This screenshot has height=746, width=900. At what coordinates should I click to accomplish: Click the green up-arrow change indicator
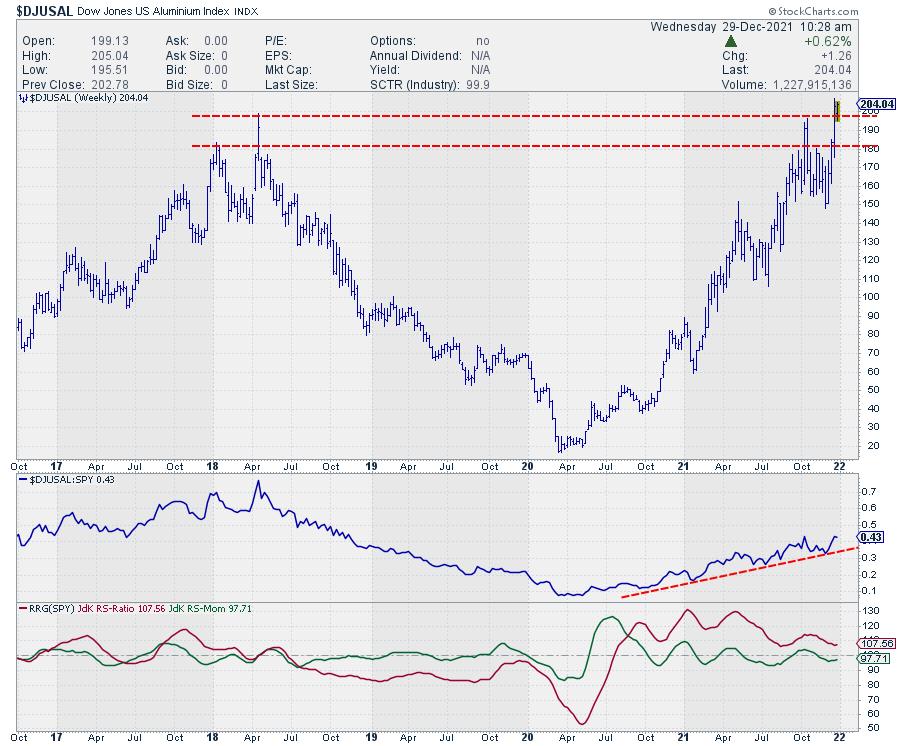point(731,42)
